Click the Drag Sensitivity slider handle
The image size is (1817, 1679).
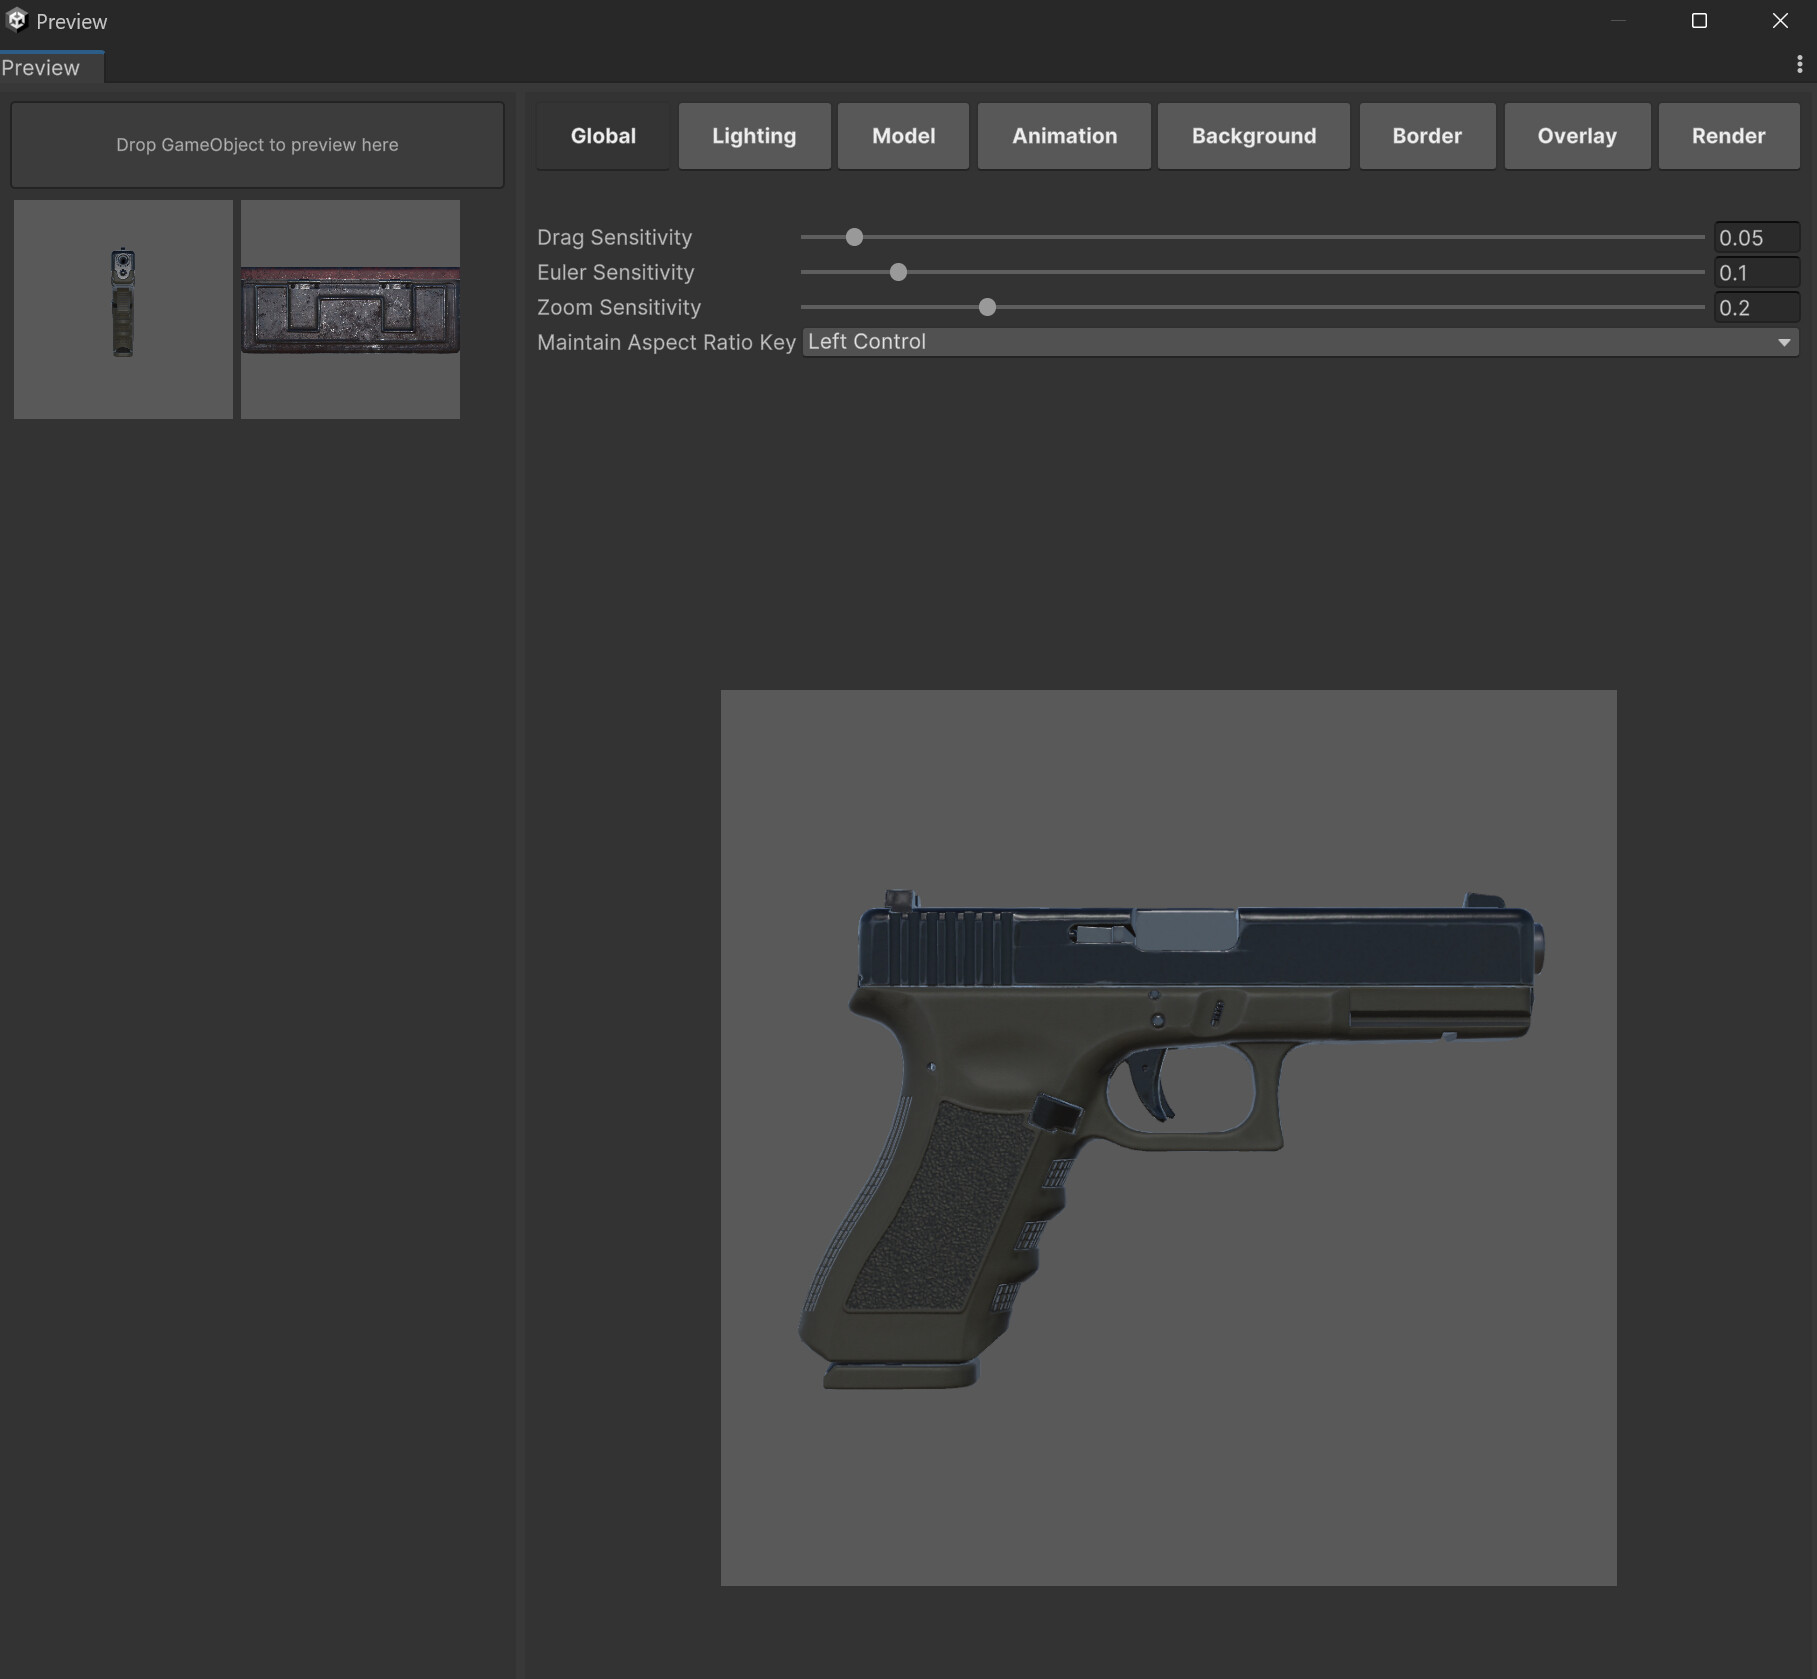[853, 237]
